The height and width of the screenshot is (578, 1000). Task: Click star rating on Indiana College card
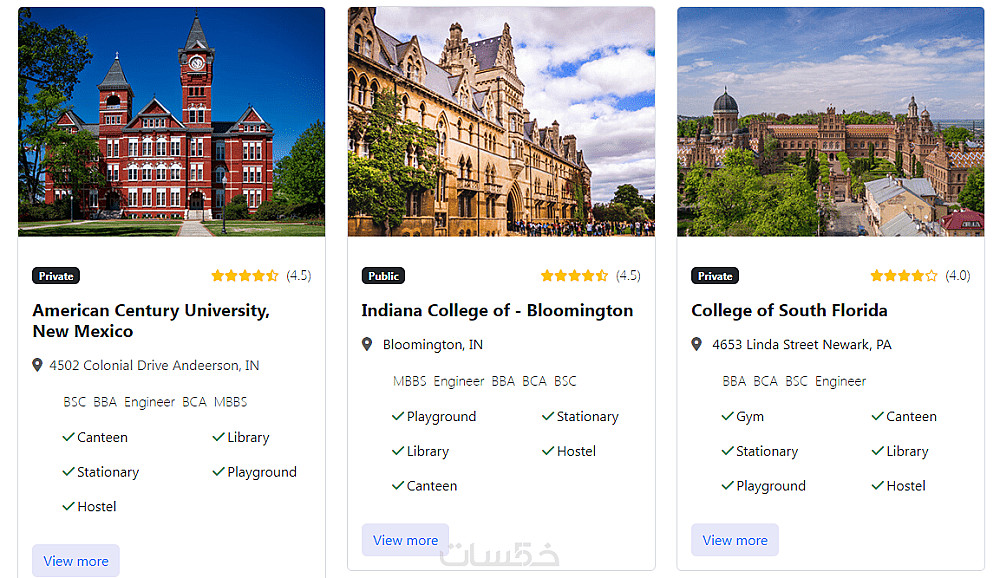point(574,276)
